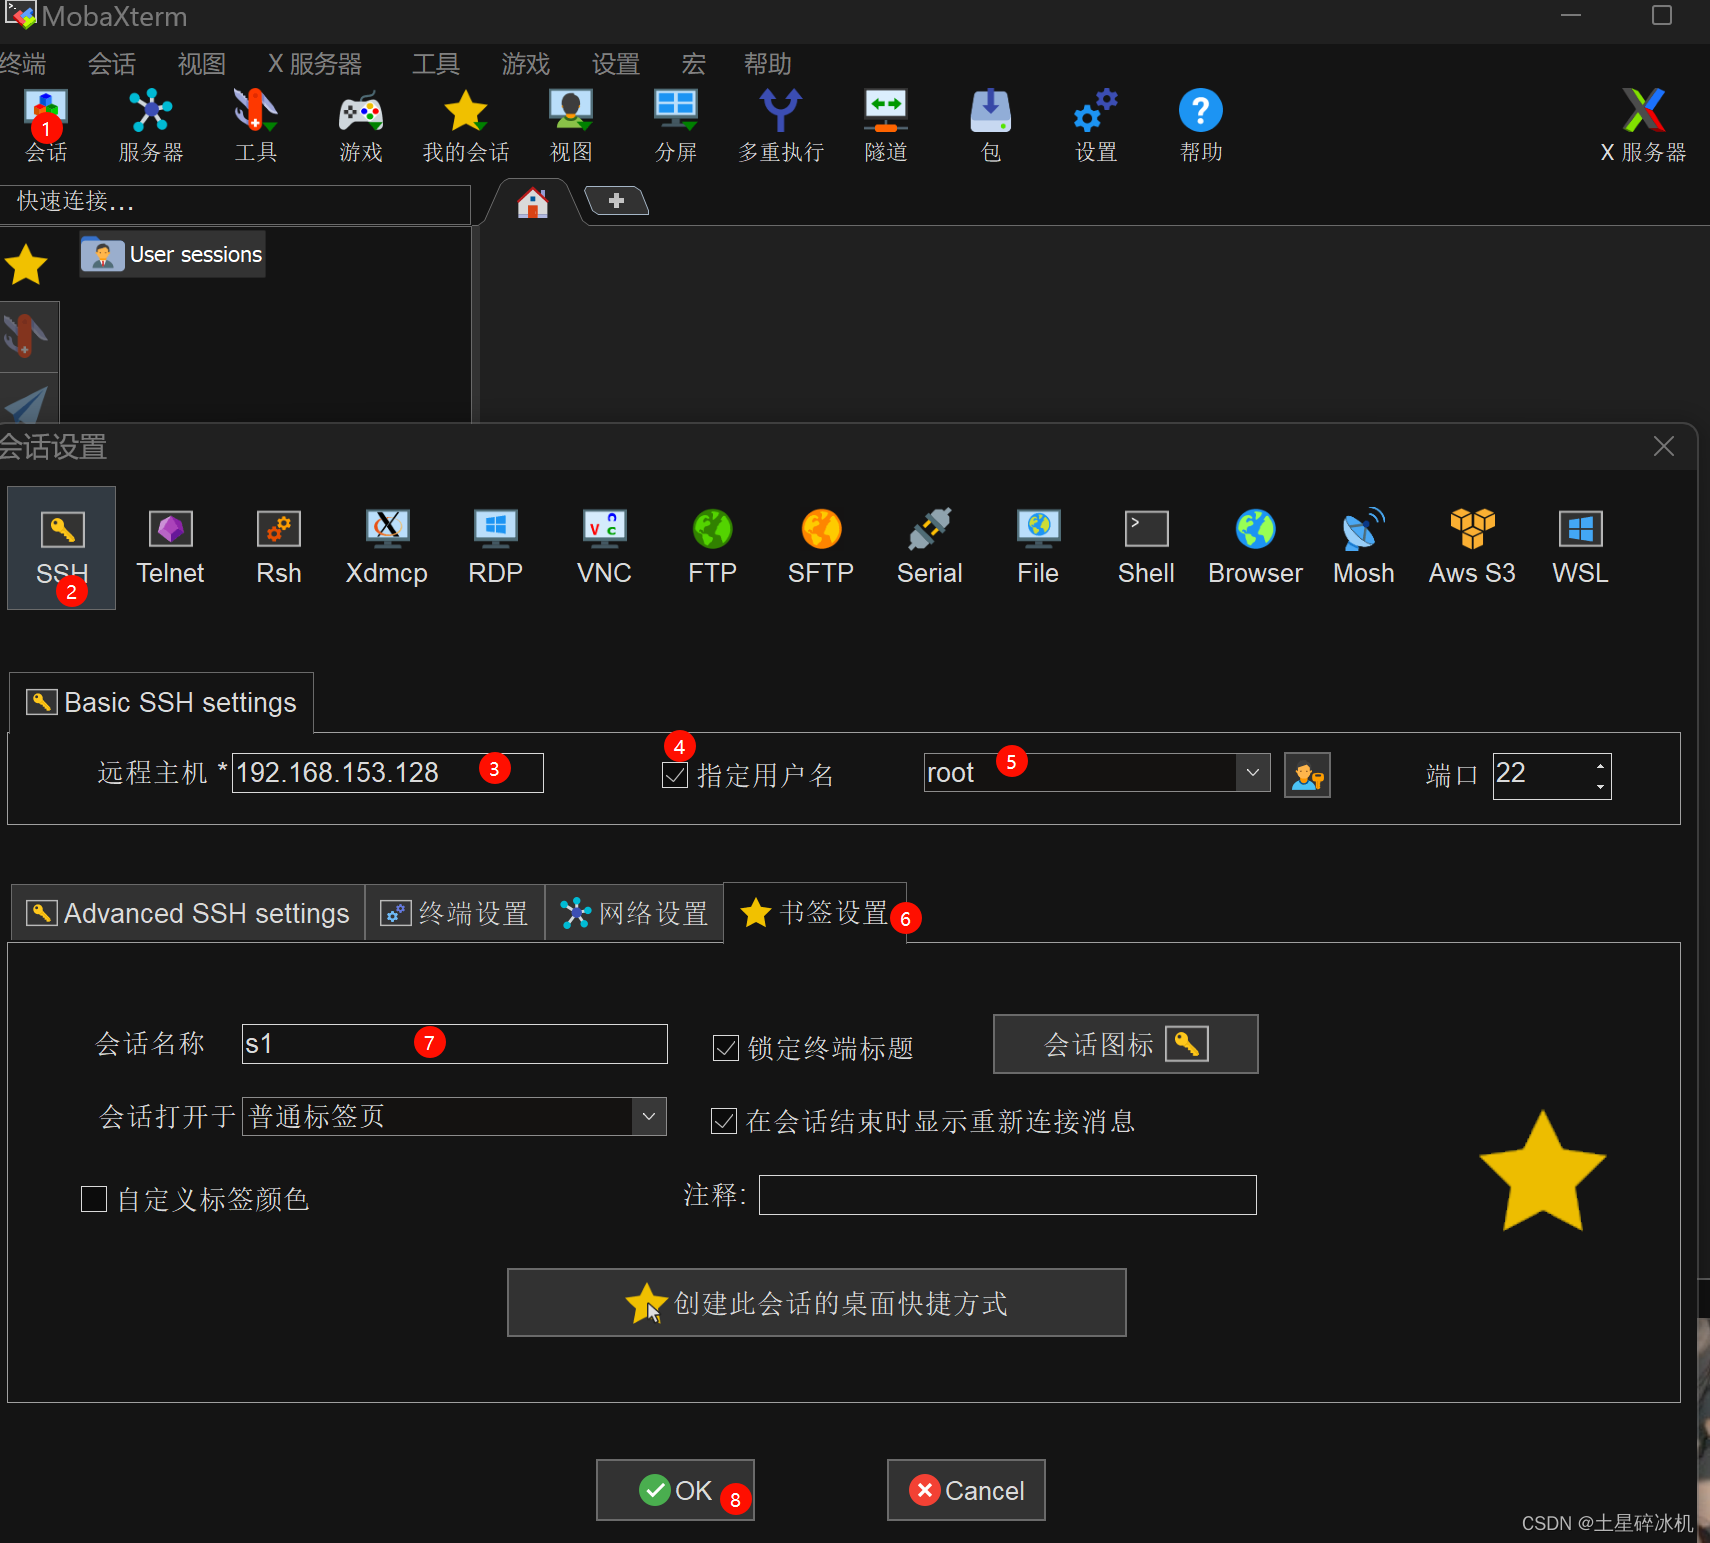The image size is (1710, 1543).
Task: Choose Shell session type
Action: (x=1146, y=547)
